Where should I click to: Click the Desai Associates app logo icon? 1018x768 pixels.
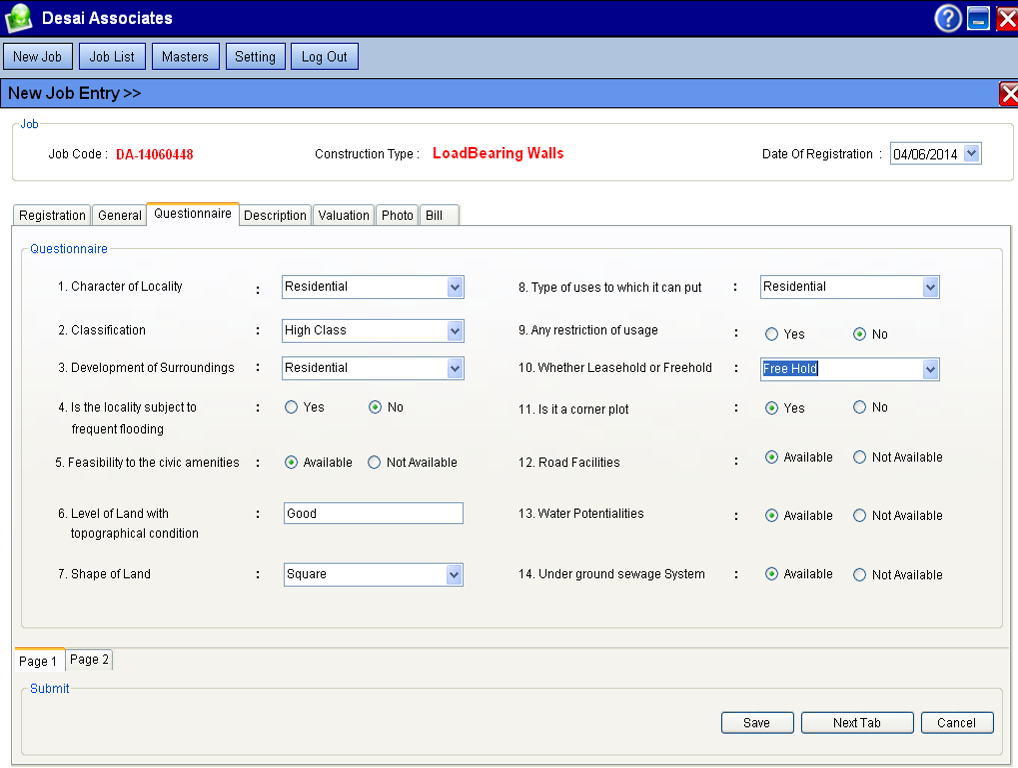19,18
